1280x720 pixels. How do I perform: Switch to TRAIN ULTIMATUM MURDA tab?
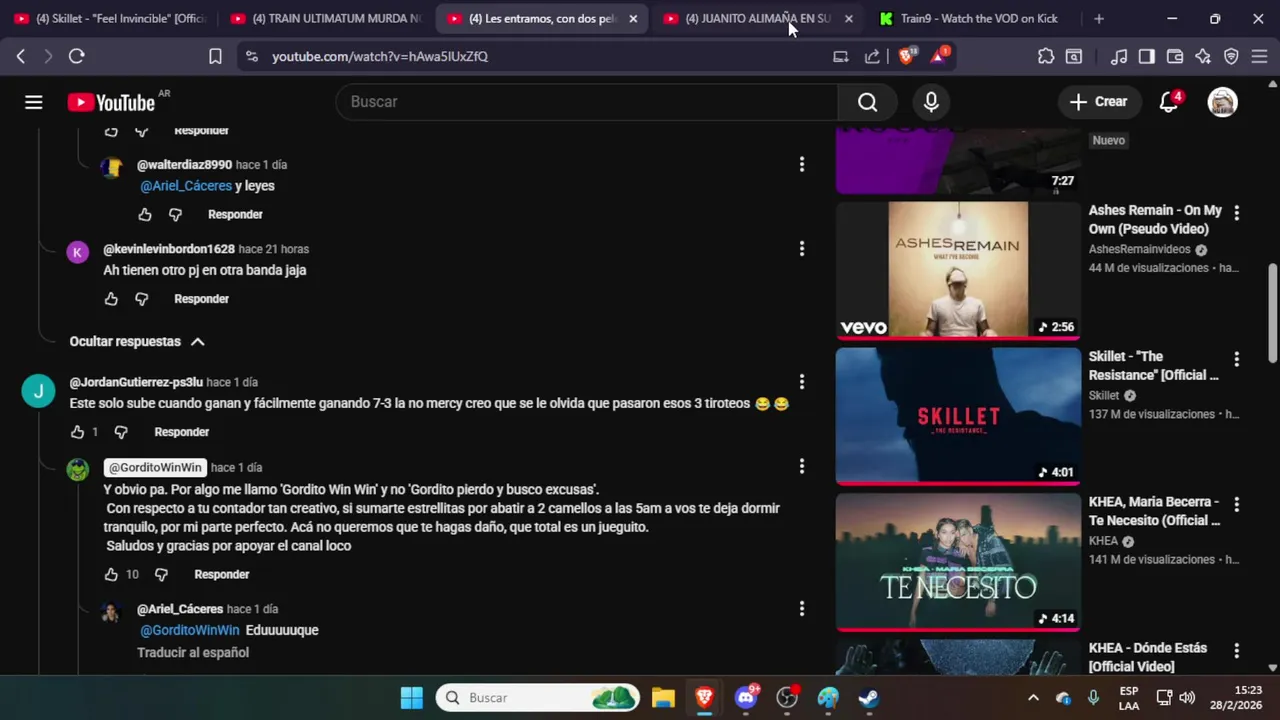(326, 18)
